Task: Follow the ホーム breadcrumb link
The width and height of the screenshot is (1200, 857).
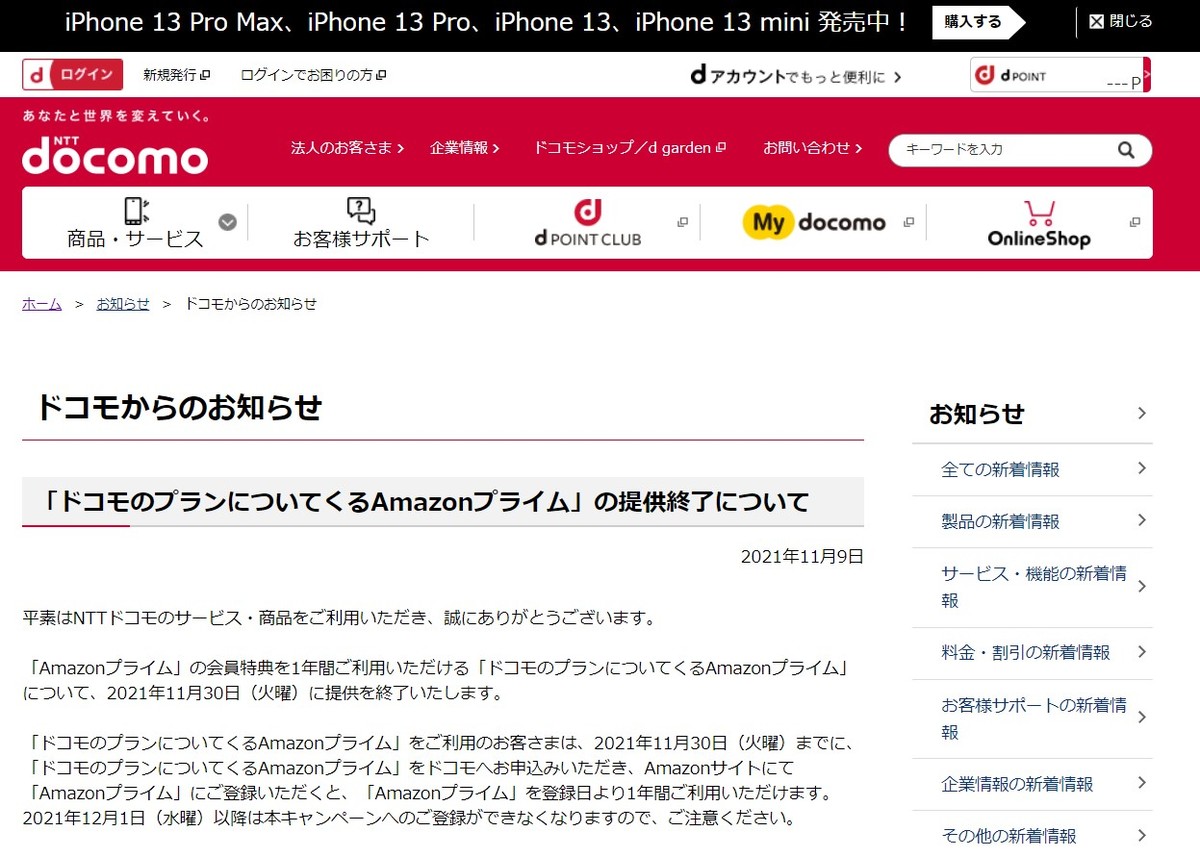Action: click(x=42, y=304)
